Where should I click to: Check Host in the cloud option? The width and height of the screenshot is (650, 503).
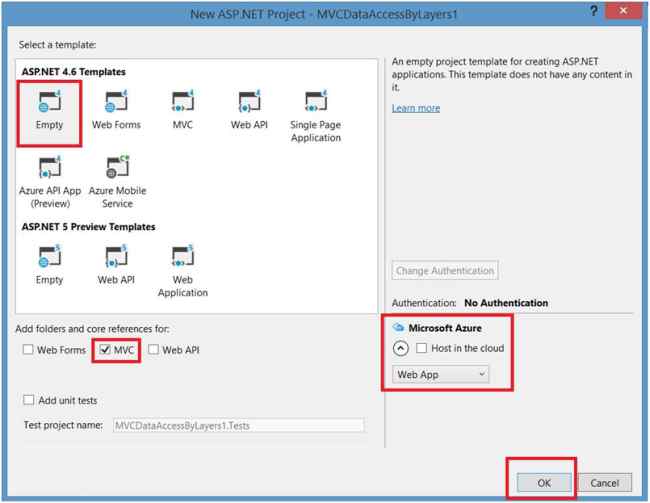coord(422,348)
